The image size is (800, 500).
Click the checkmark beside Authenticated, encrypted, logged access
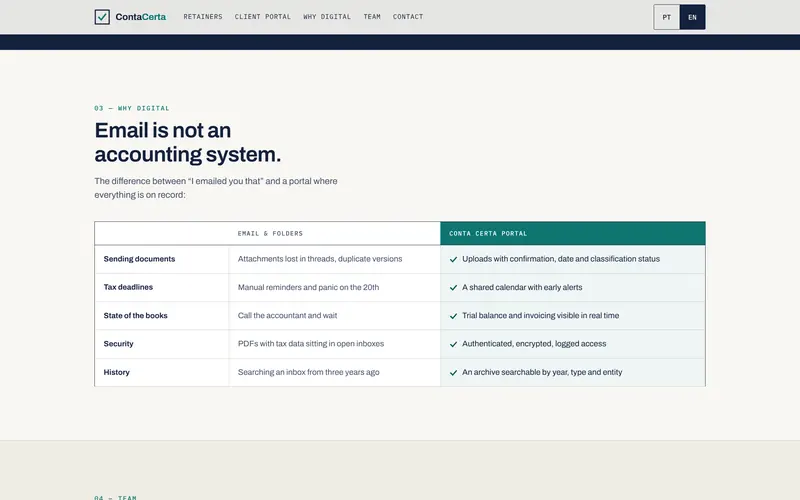453,344
